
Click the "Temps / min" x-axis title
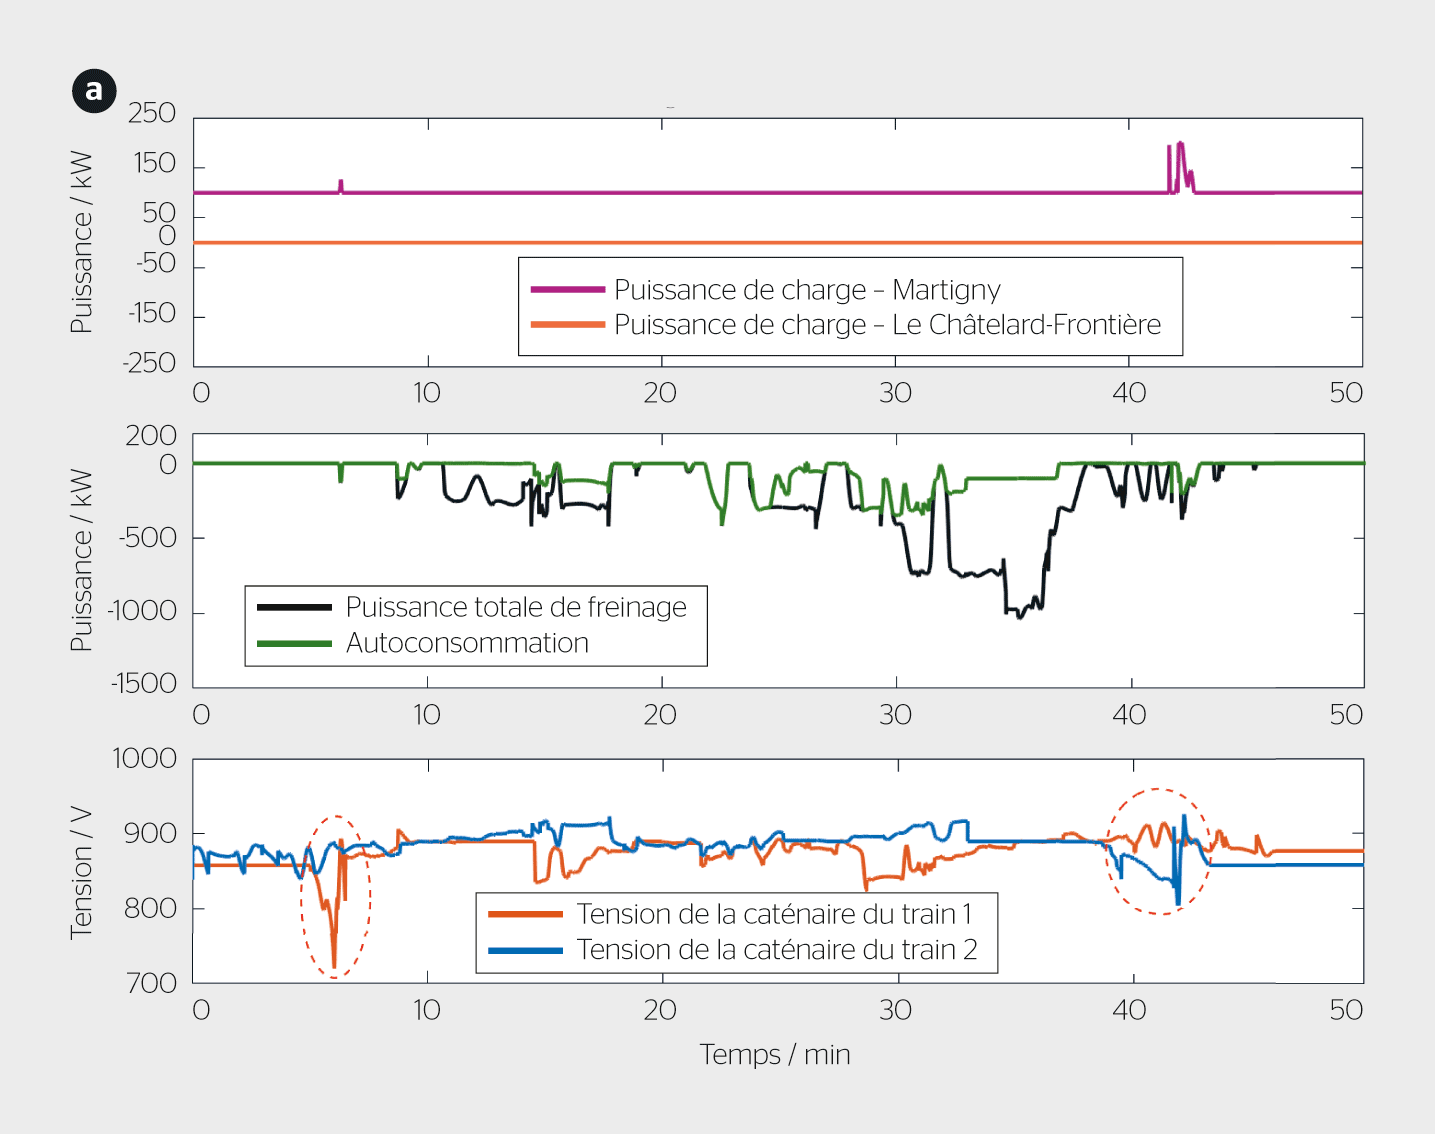coord(775,1055)
